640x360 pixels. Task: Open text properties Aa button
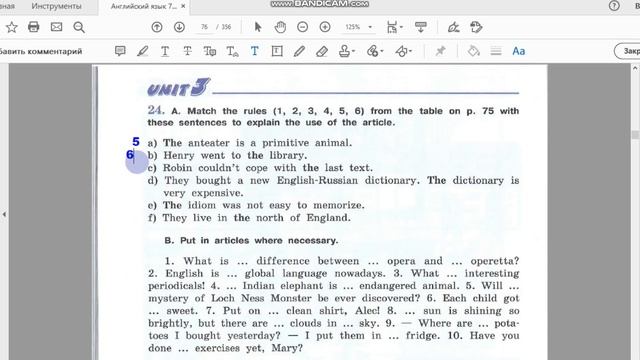tap(518, 51)
